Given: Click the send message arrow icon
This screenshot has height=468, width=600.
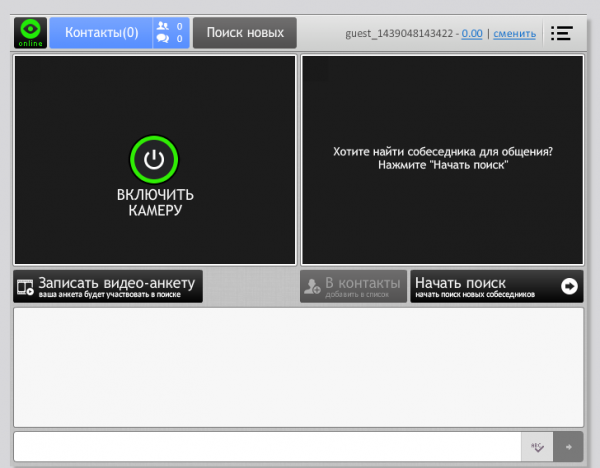Looking at the screenshot, I should click(x=569, y=446).
